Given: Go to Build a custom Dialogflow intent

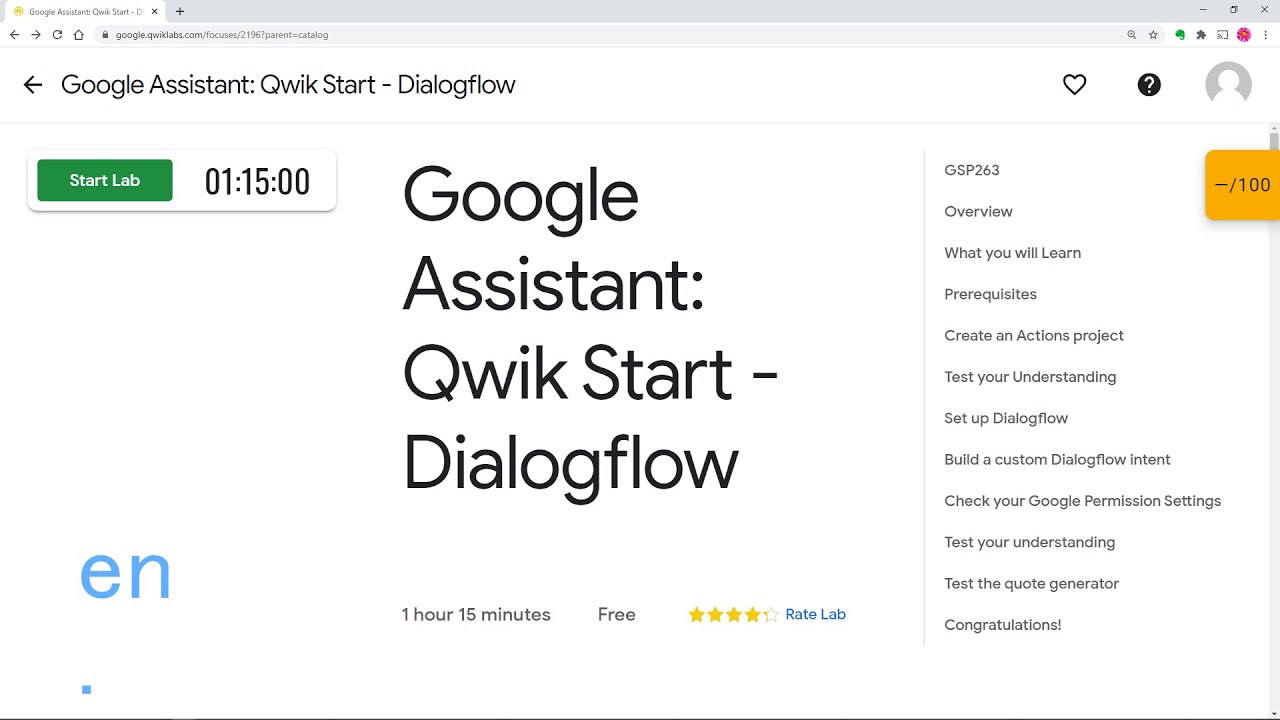Looking at the screenshot, I should click(x=1057, y=459).
